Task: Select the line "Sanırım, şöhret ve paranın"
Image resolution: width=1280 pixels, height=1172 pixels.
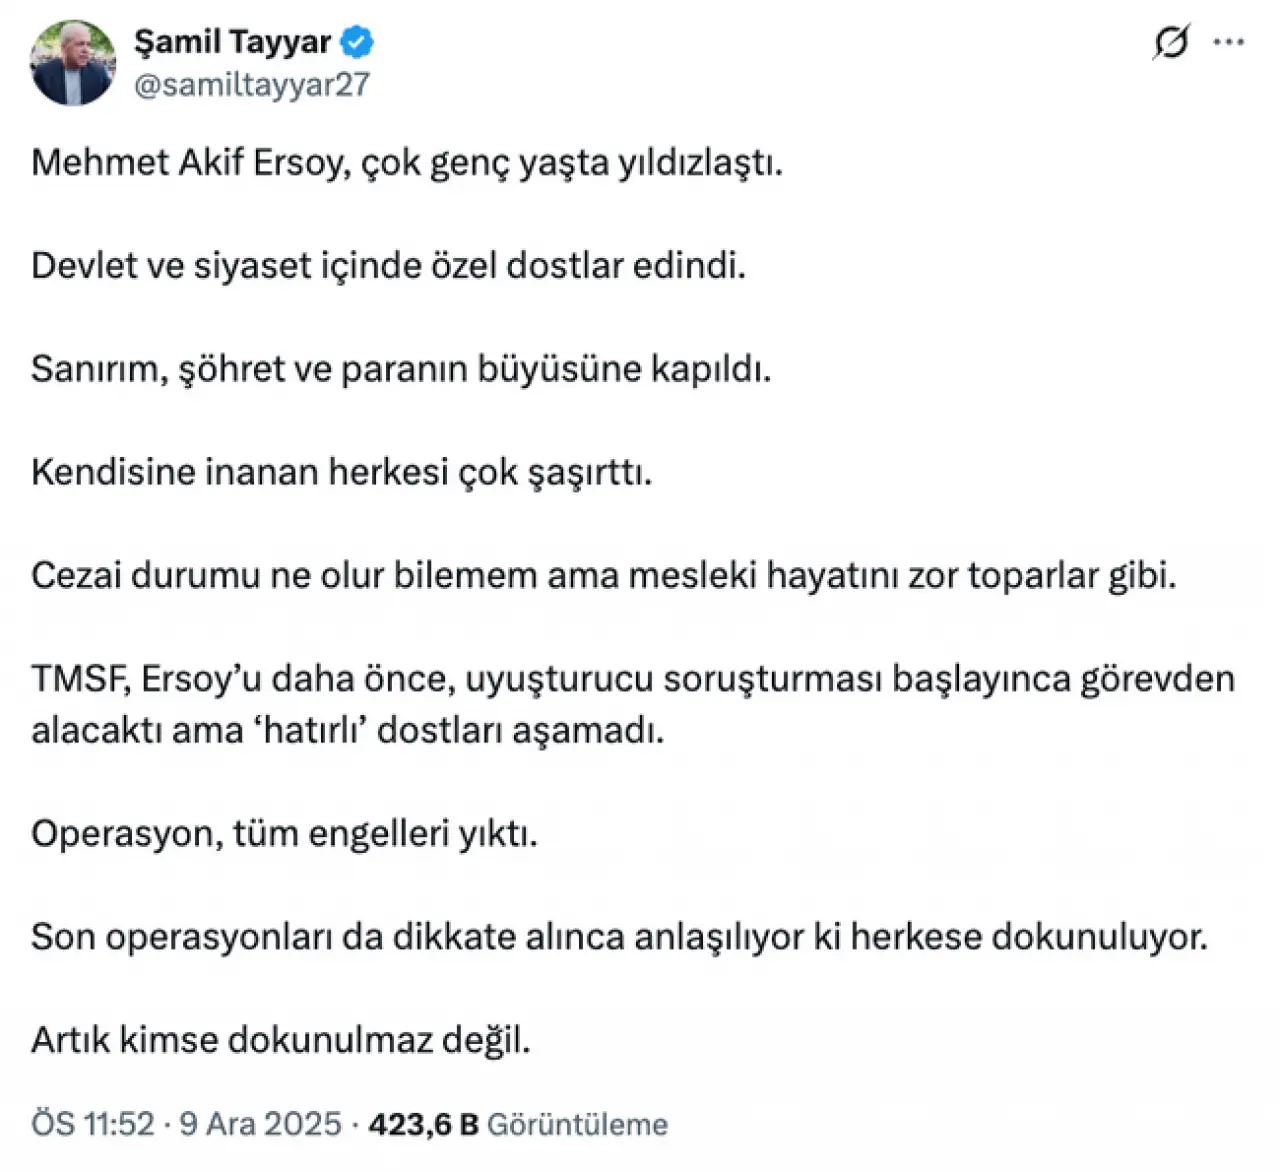Action: click(x=401, y=369)
